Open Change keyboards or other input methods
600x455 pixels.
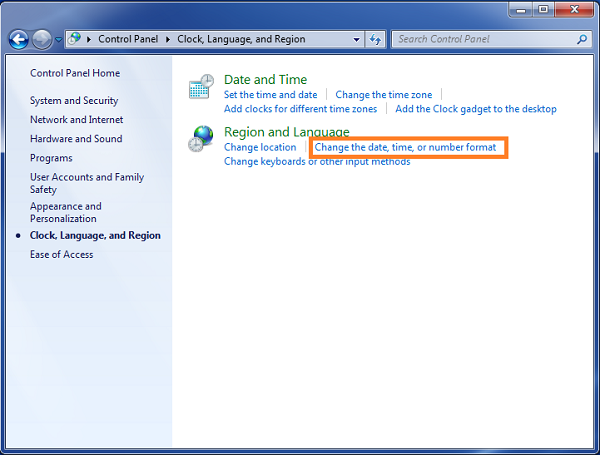[x=317, y=162]
